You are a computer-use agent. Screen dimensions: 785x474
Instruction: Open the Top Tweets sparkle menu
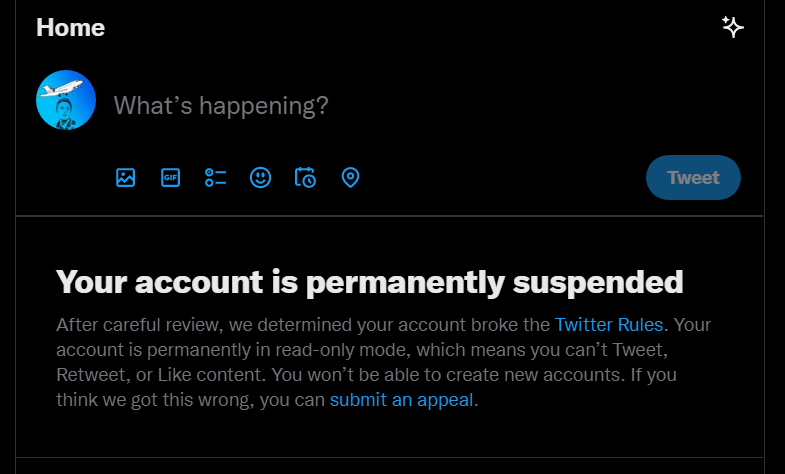click(733, 27)
